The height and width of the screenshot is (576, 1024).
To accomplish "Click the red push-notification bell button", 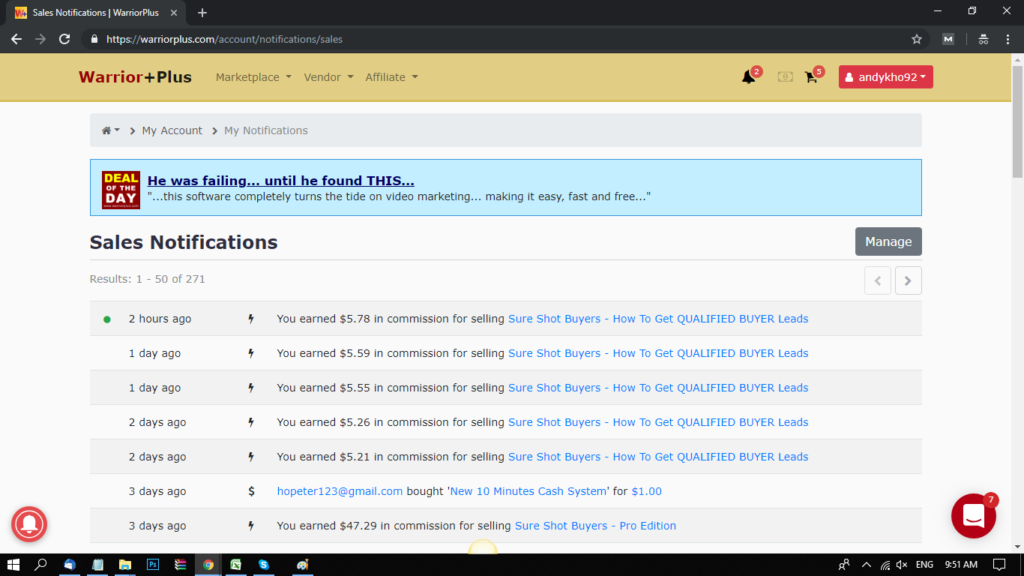I will click(x=29, y=524).
